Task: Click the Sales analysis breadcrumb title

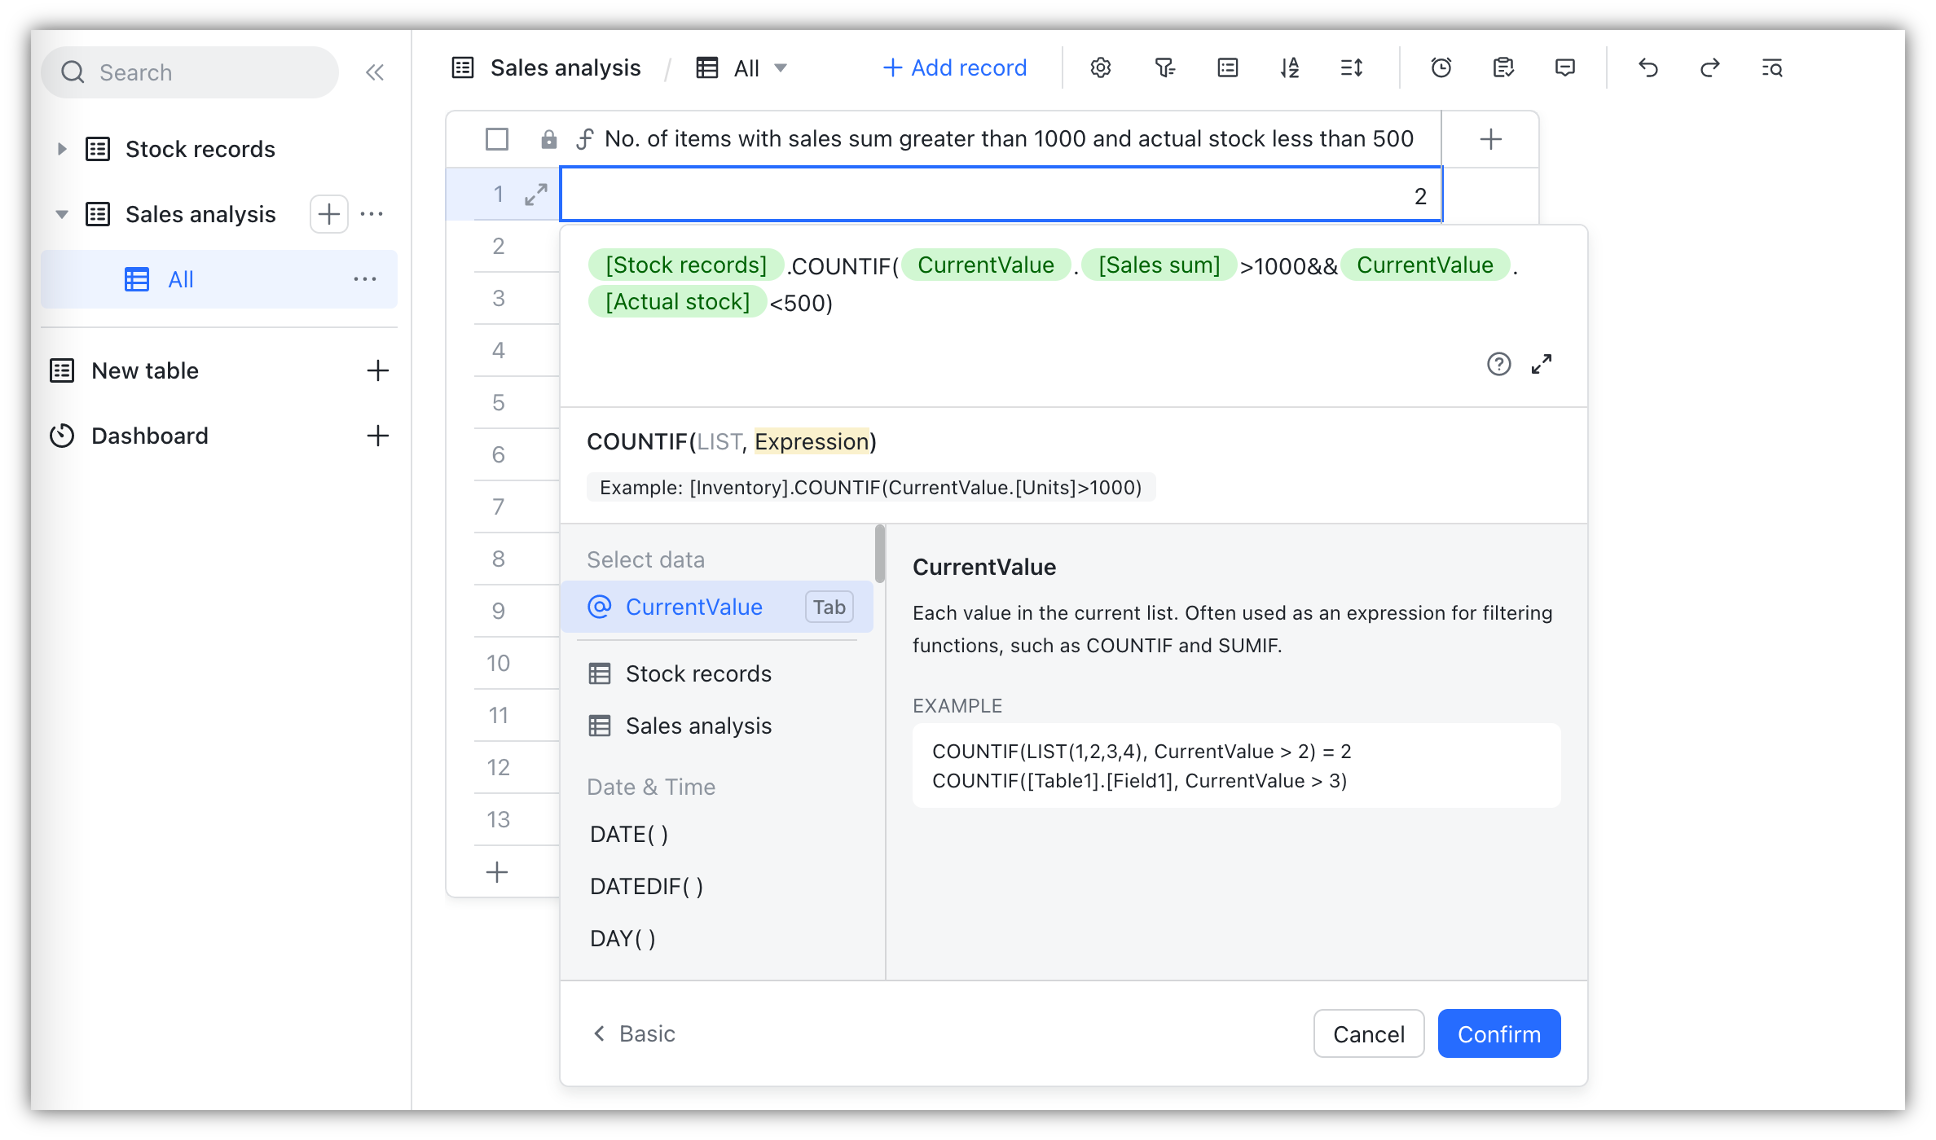Action: click(x=565, y=68)
